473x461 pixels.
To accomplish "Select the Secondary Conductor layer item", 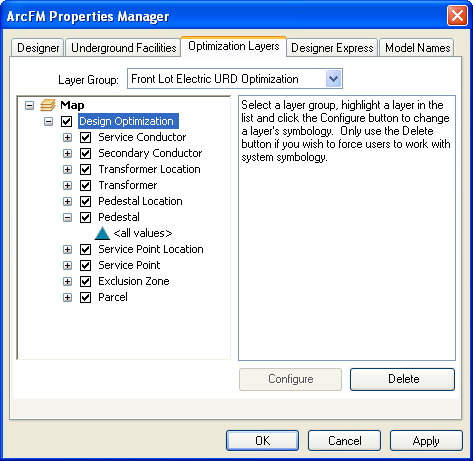I will click(150, 153).
